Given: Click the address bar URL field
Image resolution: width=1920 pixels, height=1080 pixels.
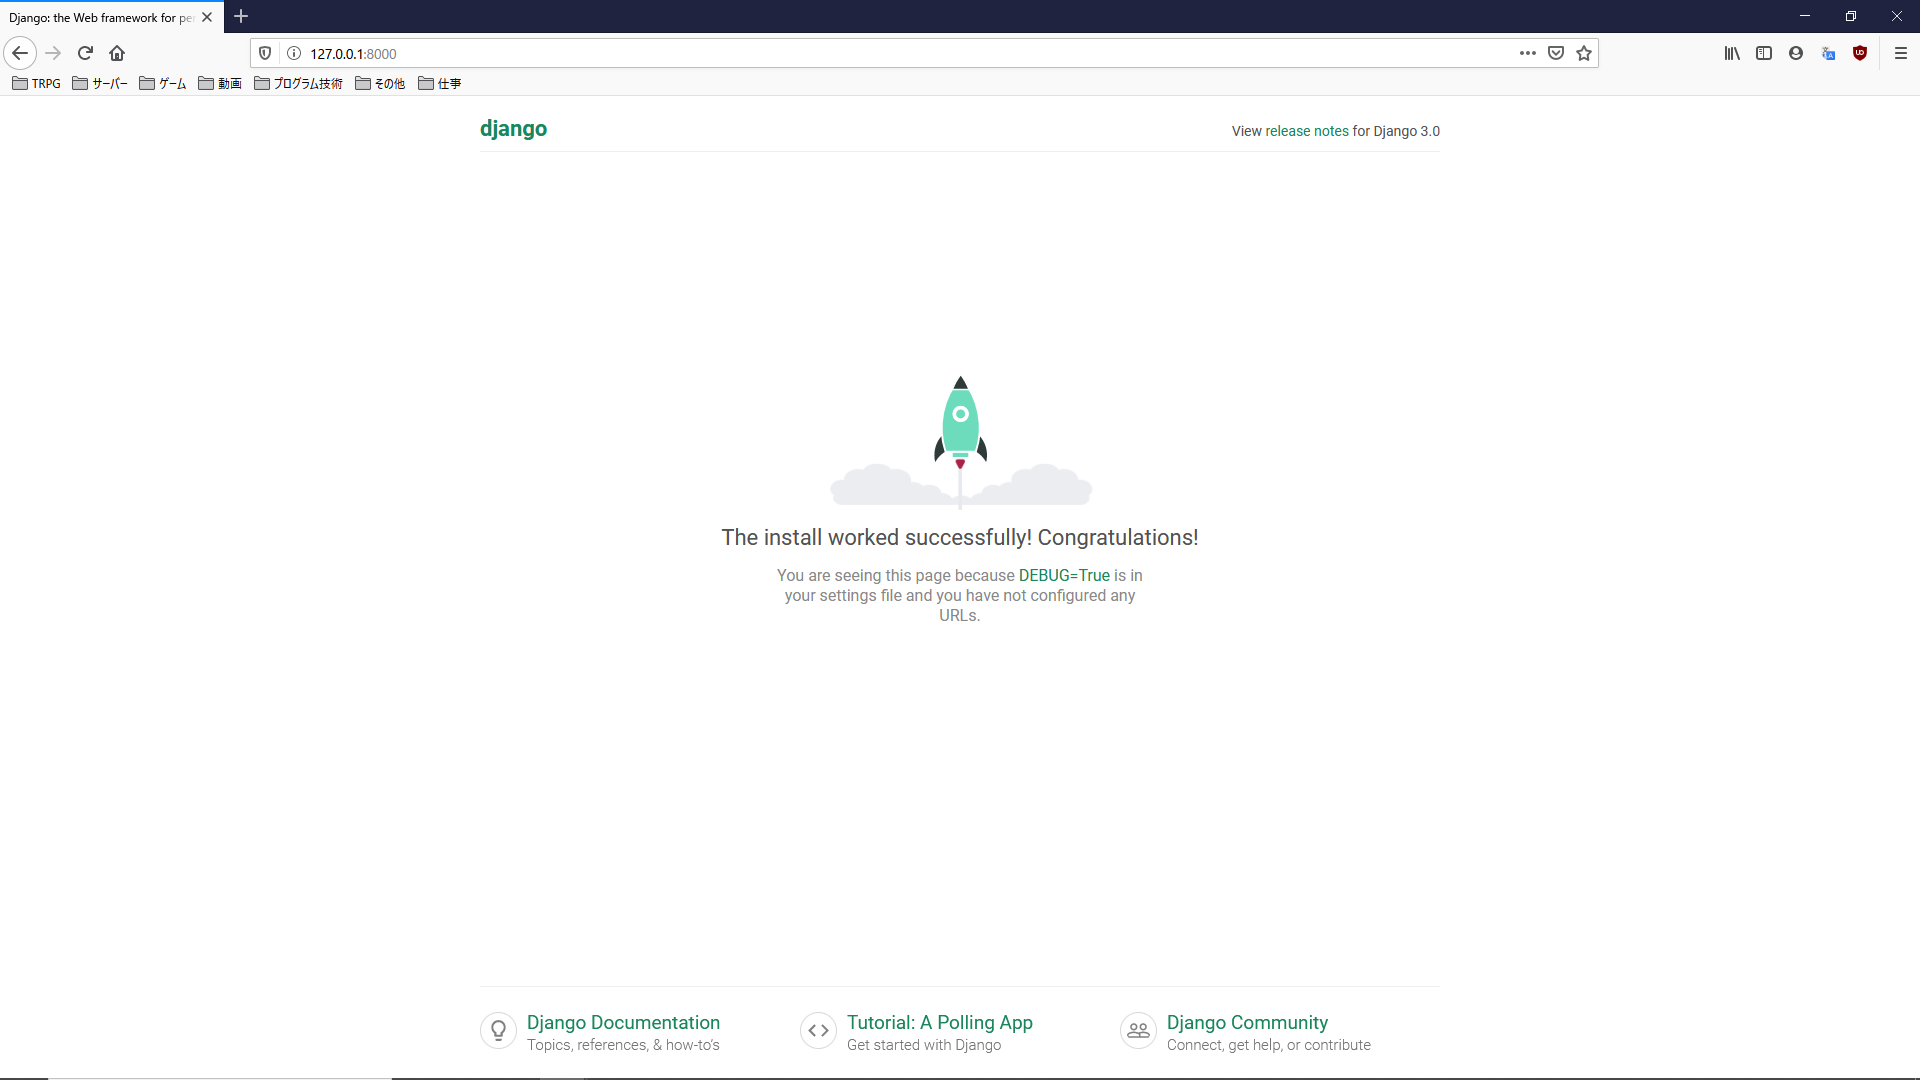Looking at the screenshot, I should [900, 53].
